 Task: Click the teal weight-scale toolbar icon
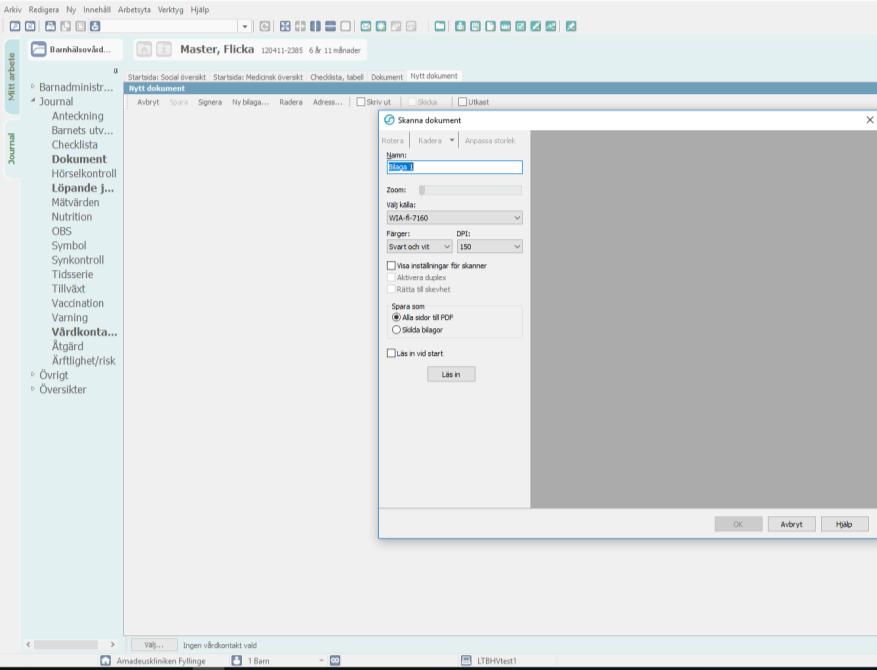pyautogui.click(x=460, y=26)
